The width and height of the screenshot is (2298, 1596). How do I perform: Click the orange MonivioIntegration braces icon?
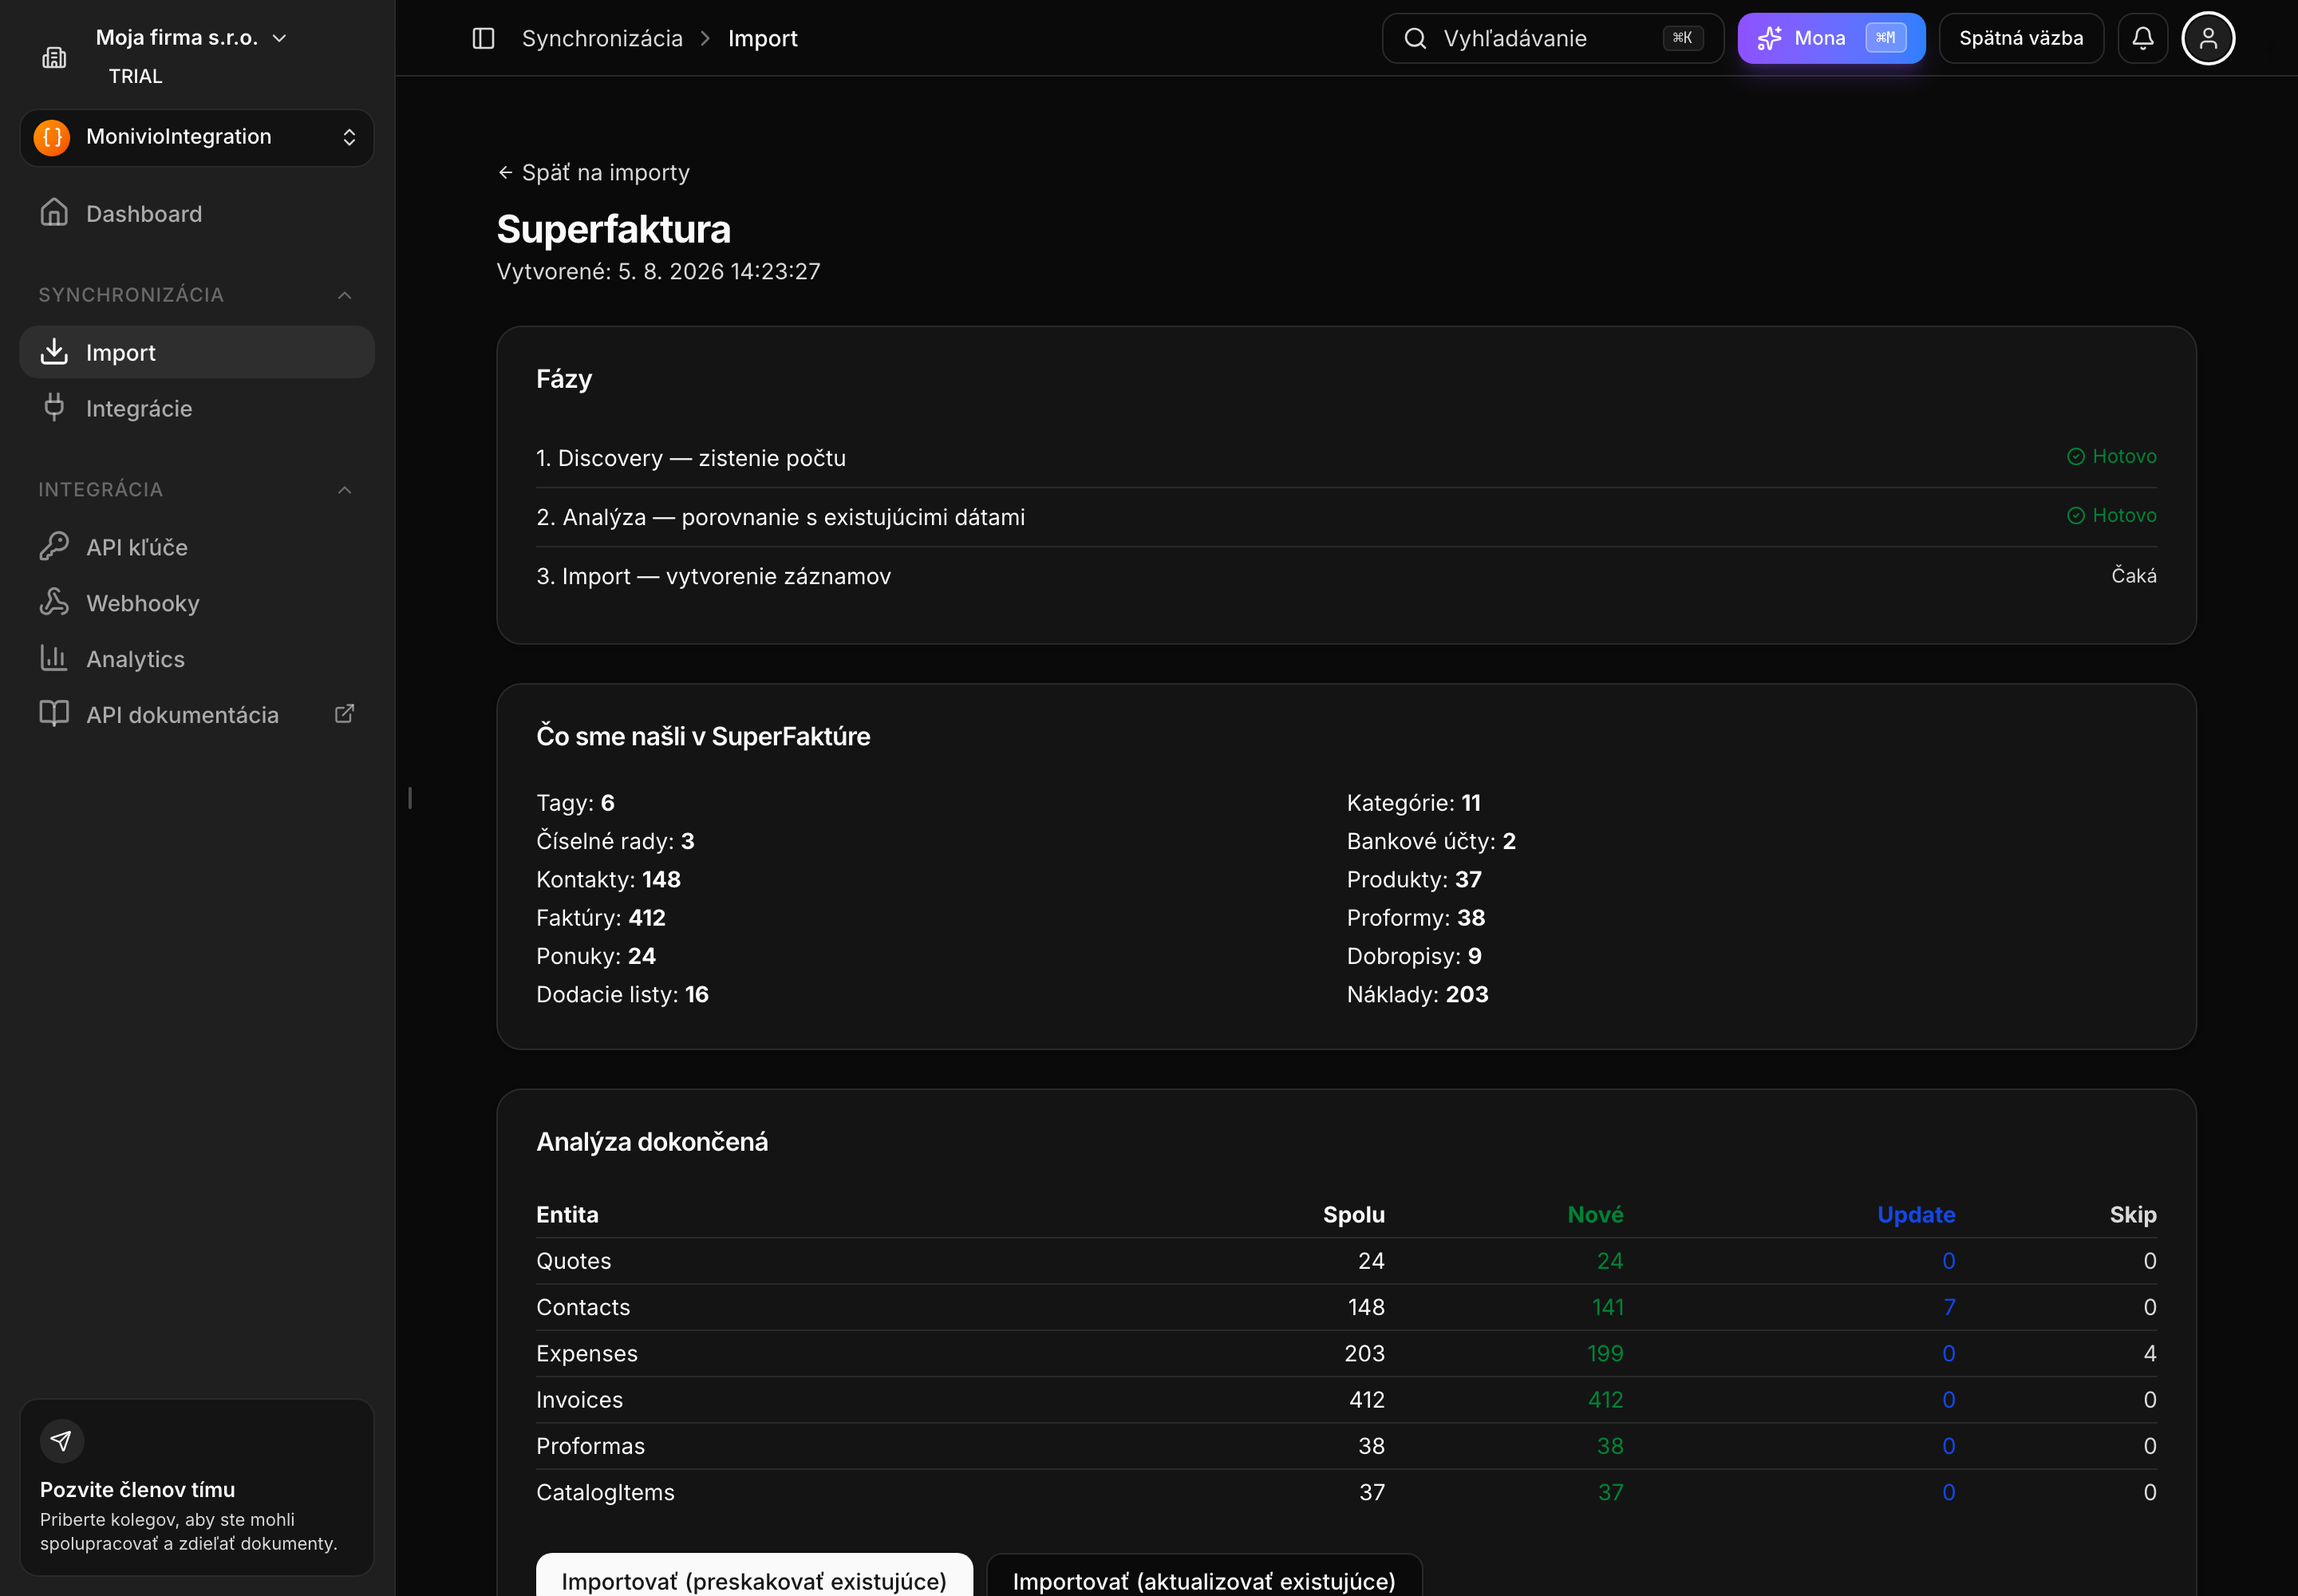pyautogui.click(x=52, y=137)
